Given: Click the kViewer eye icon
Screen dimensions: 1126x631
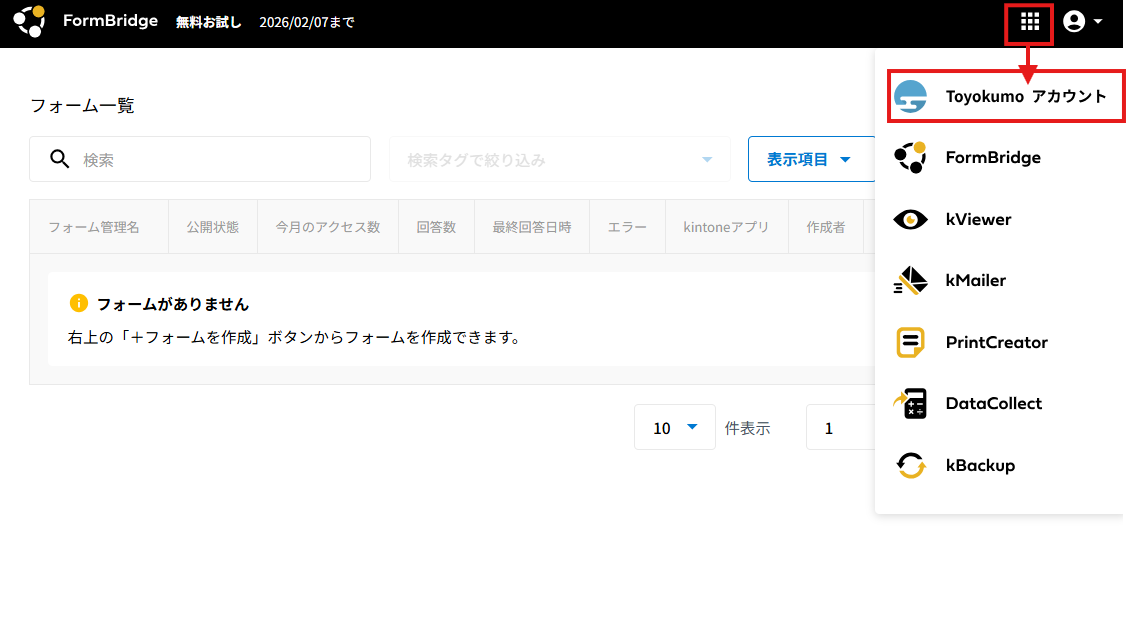Looking at the screenshot, I should pos(910,220).
